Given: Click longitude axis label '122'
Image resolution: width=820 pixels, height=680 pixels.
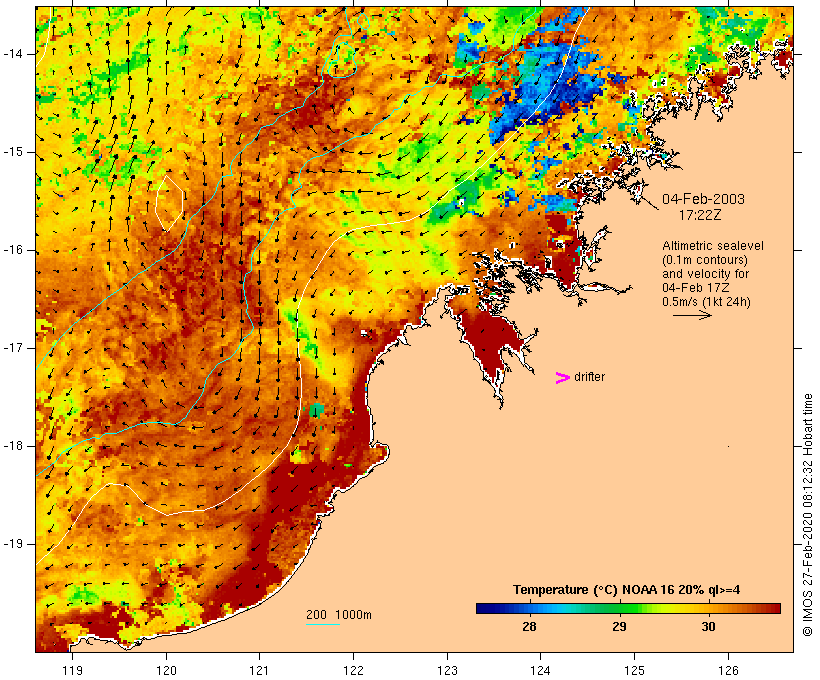Looking at the screenshot, I should point(354,670).
